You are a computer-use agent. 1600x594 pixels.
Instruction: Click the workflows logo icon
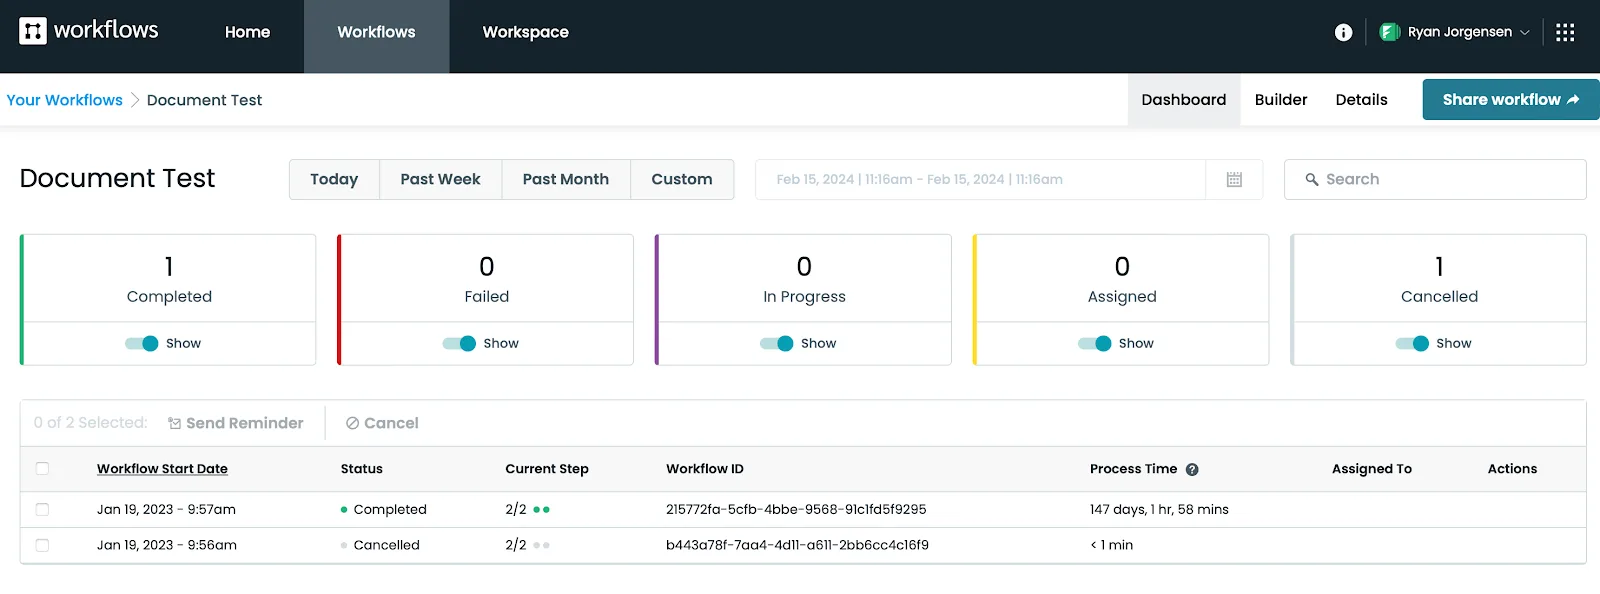[33, 31]
